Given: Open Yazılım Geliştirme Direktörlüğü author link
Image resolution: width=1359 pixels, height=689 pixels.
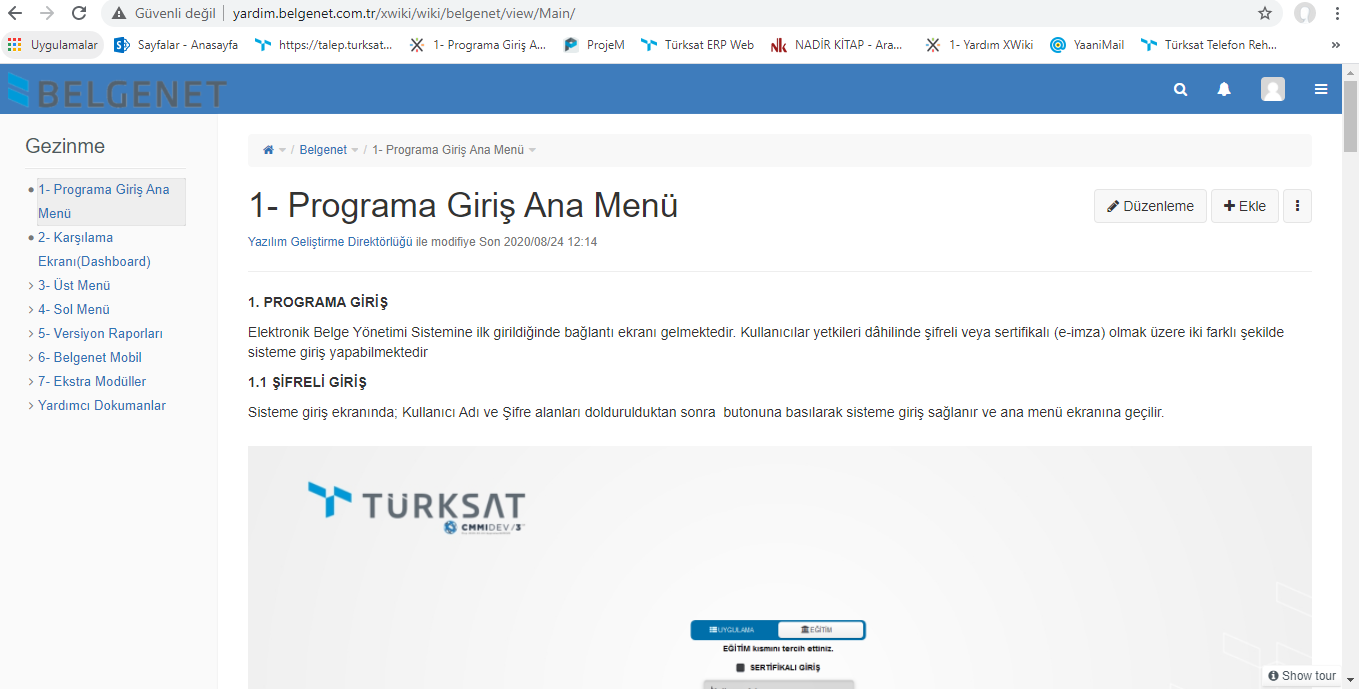Looking at the screenshot, I should point(330,242).
